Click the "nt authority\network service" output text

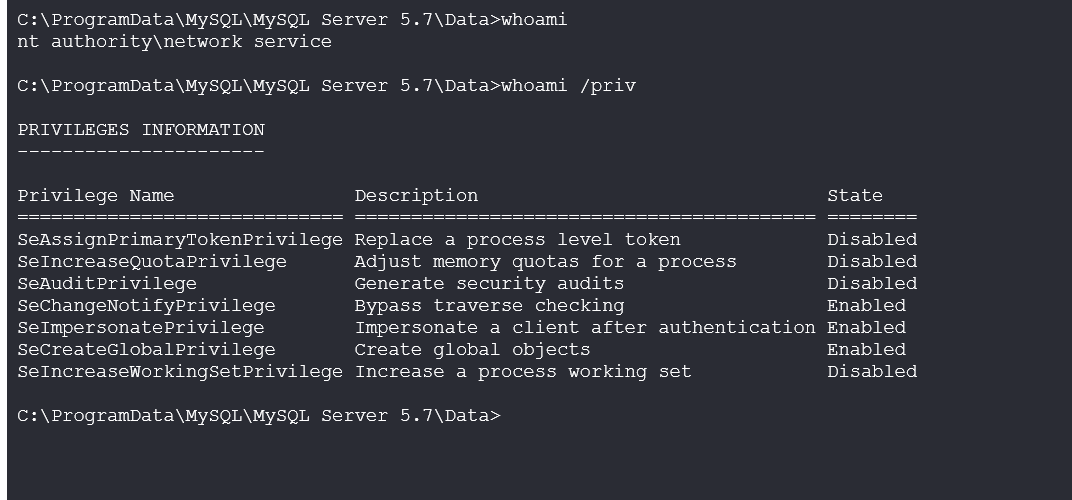(x=174, y=42)
